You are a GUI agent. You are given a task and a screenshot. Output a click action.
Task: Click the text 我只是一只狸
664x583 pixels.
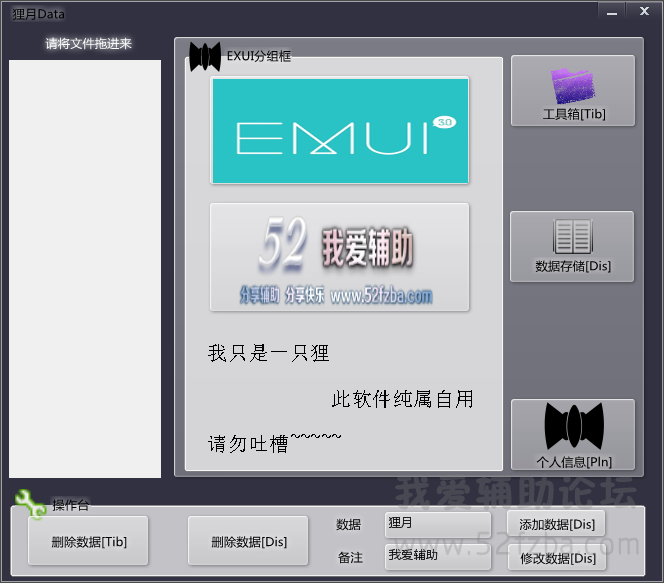tap(268, 353)
